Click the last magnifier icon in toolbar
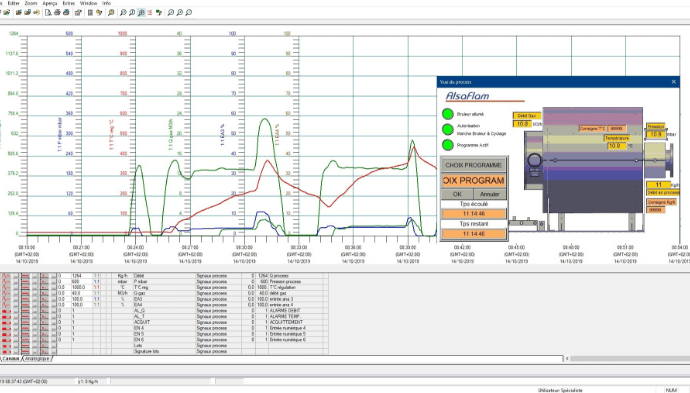 click(x=189, y=12)
